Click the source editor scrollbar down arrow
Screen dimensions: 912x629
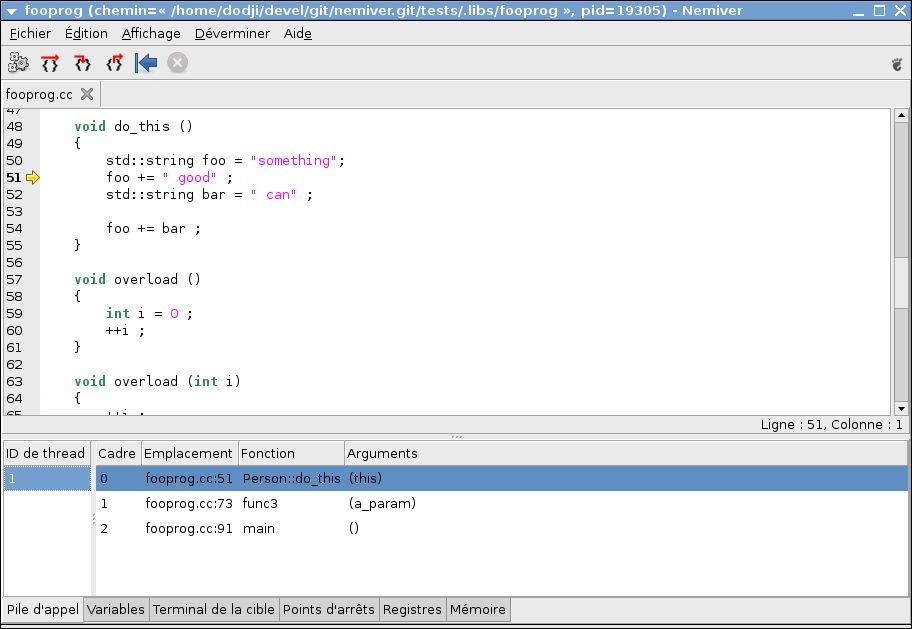point(901,408)
